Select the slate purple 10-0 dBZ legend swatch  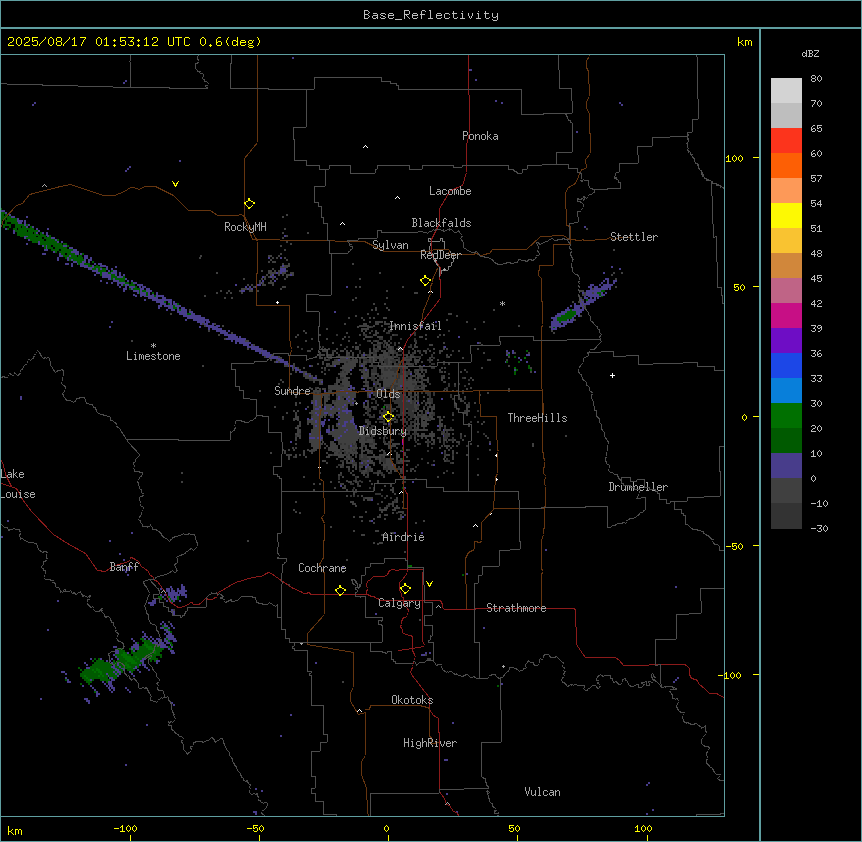coord(786,466)
